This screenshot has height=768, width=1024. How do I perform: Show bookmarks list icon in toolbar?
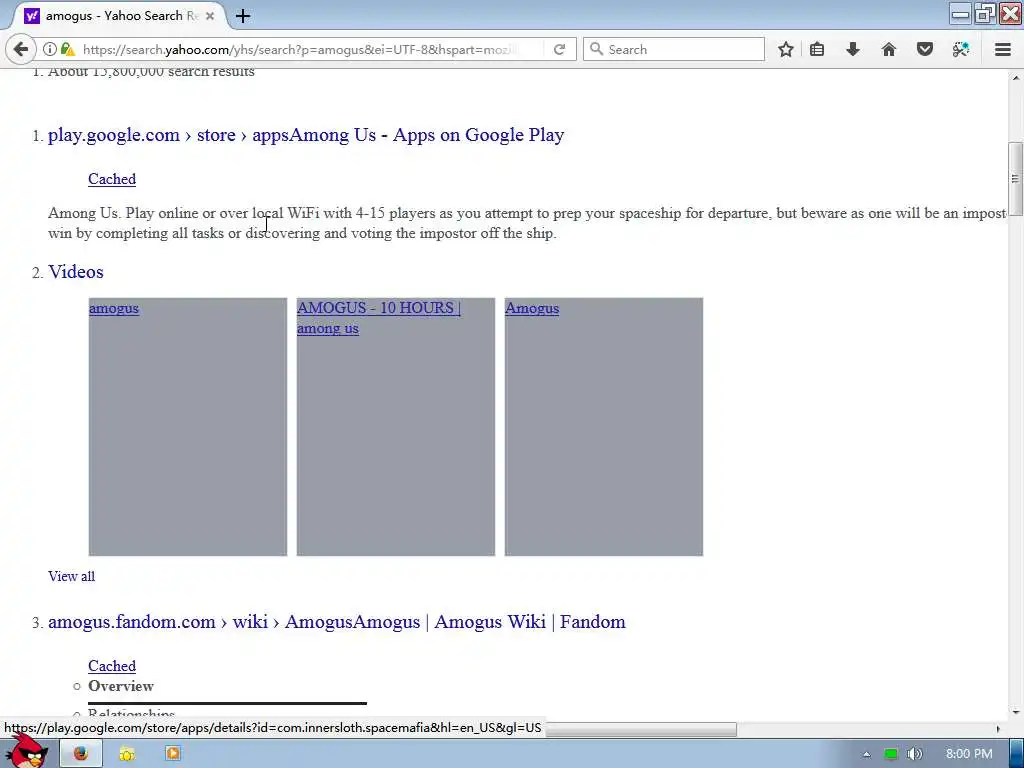pyautogui.click(x=817, y=49)
